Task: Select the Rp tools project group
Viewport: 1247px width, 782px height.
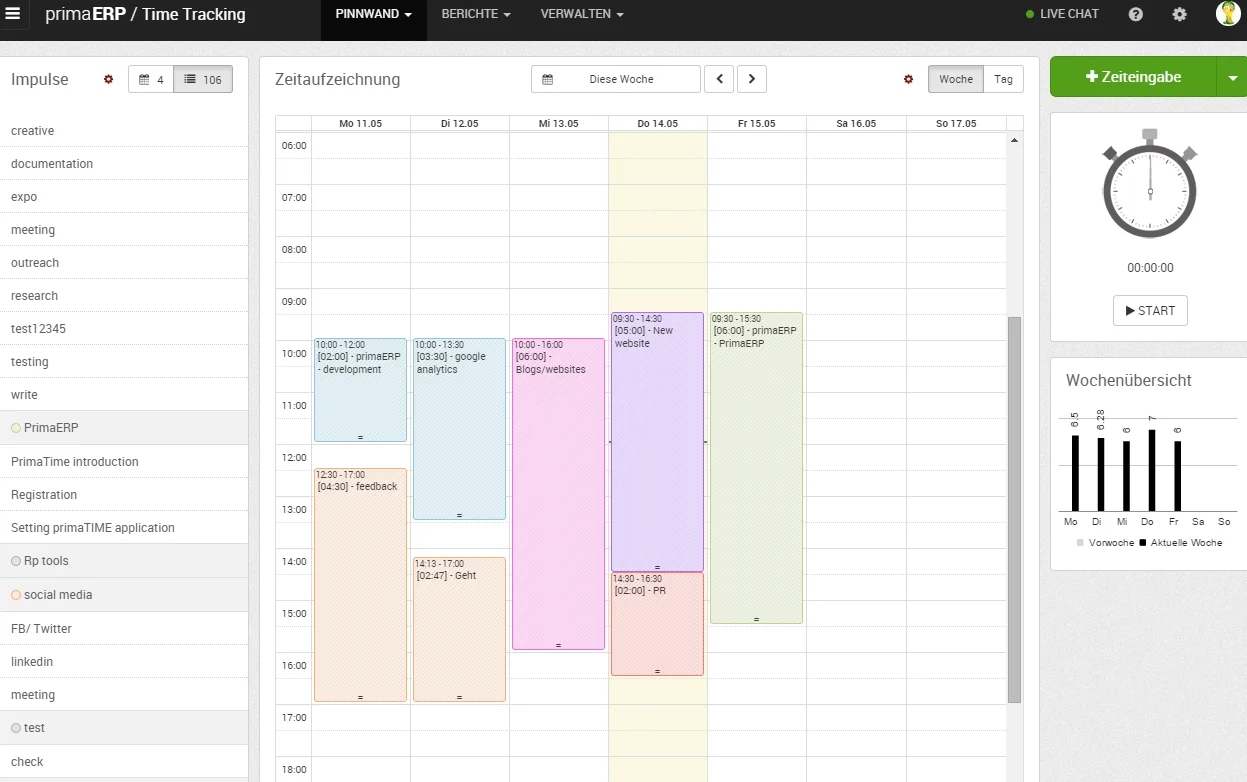Action: point(124,561)
